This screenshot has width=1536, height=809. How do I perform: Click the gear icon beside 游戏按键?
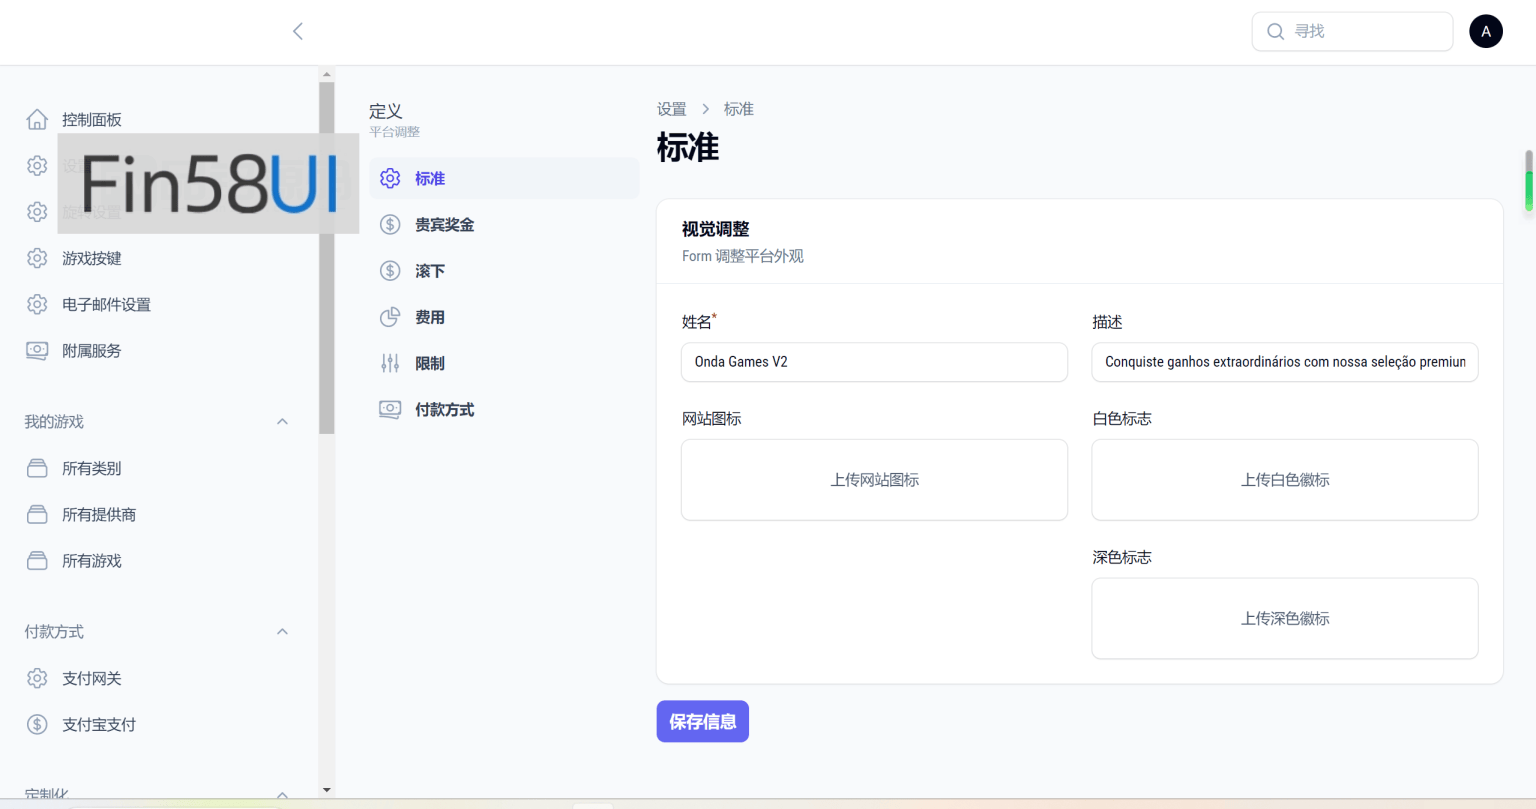point(37,258)
